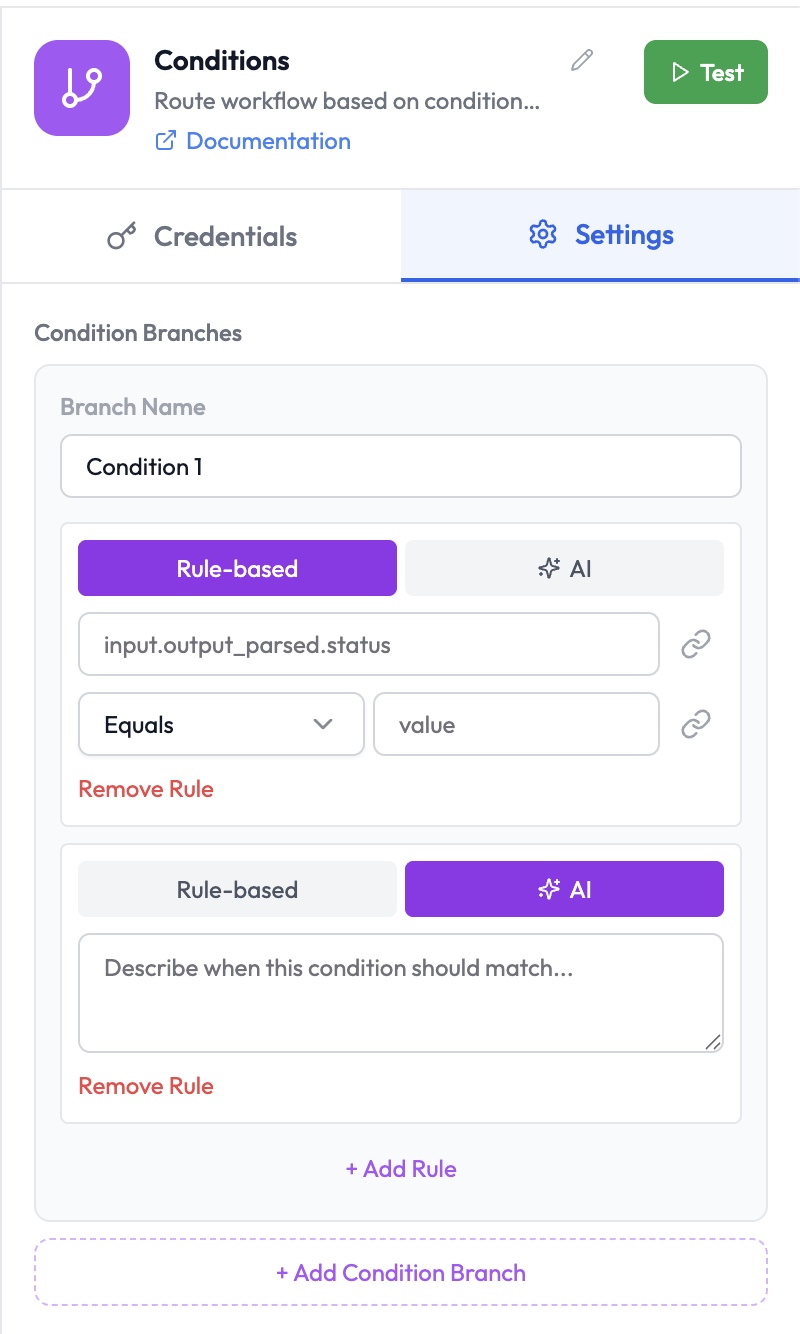Viewport: 800px width, 1334px height.
Task: Click Remove Rule under the first rule
Action: tap(145, 789)
